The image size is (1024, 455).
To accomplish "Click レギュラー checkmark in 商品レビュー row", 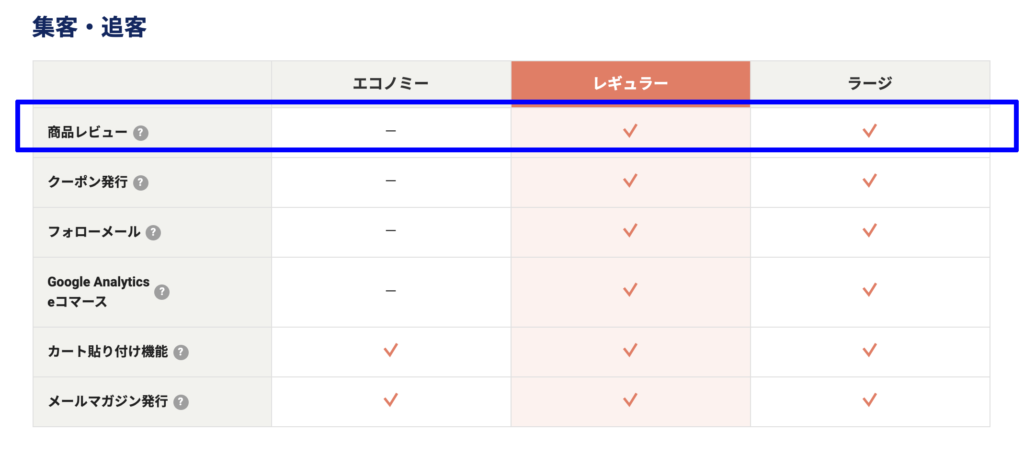I will [x=630, y=131].
